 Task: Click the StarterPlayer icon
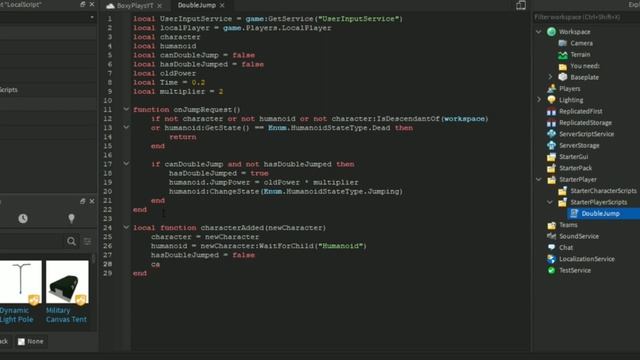coord(551,180)
